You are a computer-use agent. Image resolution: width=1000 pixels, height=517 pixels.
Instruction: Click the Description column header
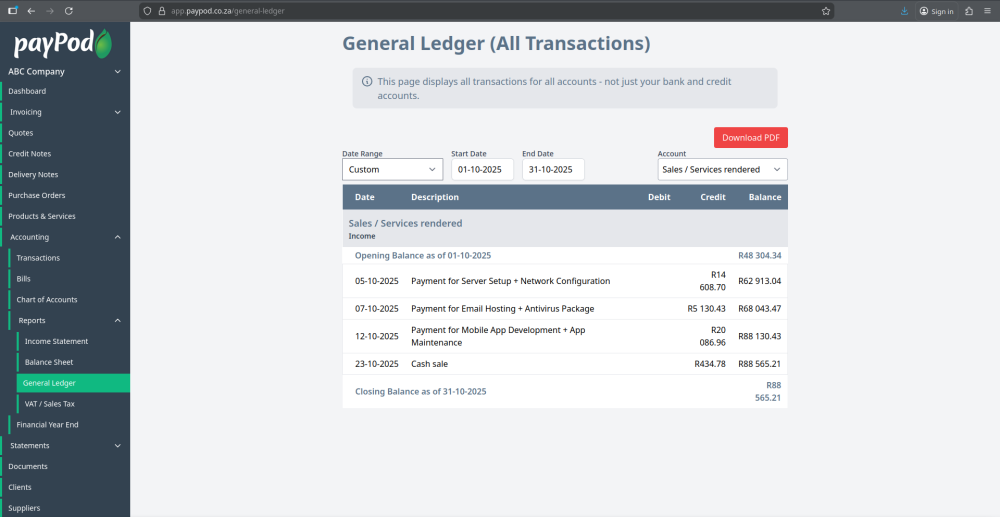435,197
